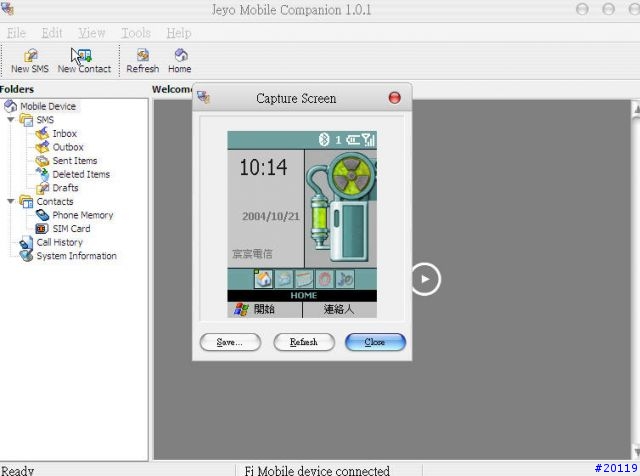Open the System Information icon
Viewport: 640px width, 476px height.
pyautogui.click(x=27, y=256)
